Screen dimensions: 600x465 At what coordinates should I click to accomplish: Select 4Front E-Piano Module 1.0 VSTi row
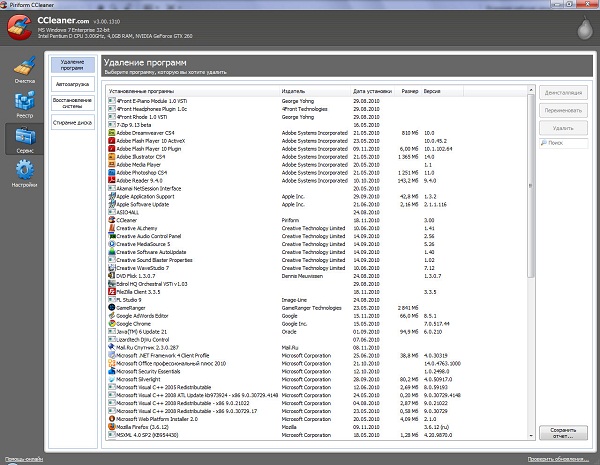tap(283, 101)
